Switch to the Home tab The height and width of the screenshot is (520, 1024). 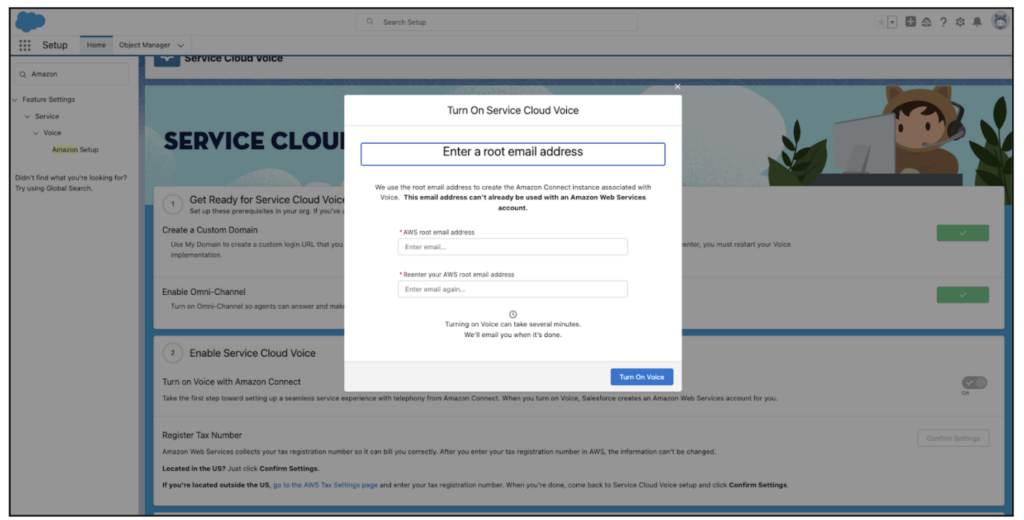tap(96, 45)
